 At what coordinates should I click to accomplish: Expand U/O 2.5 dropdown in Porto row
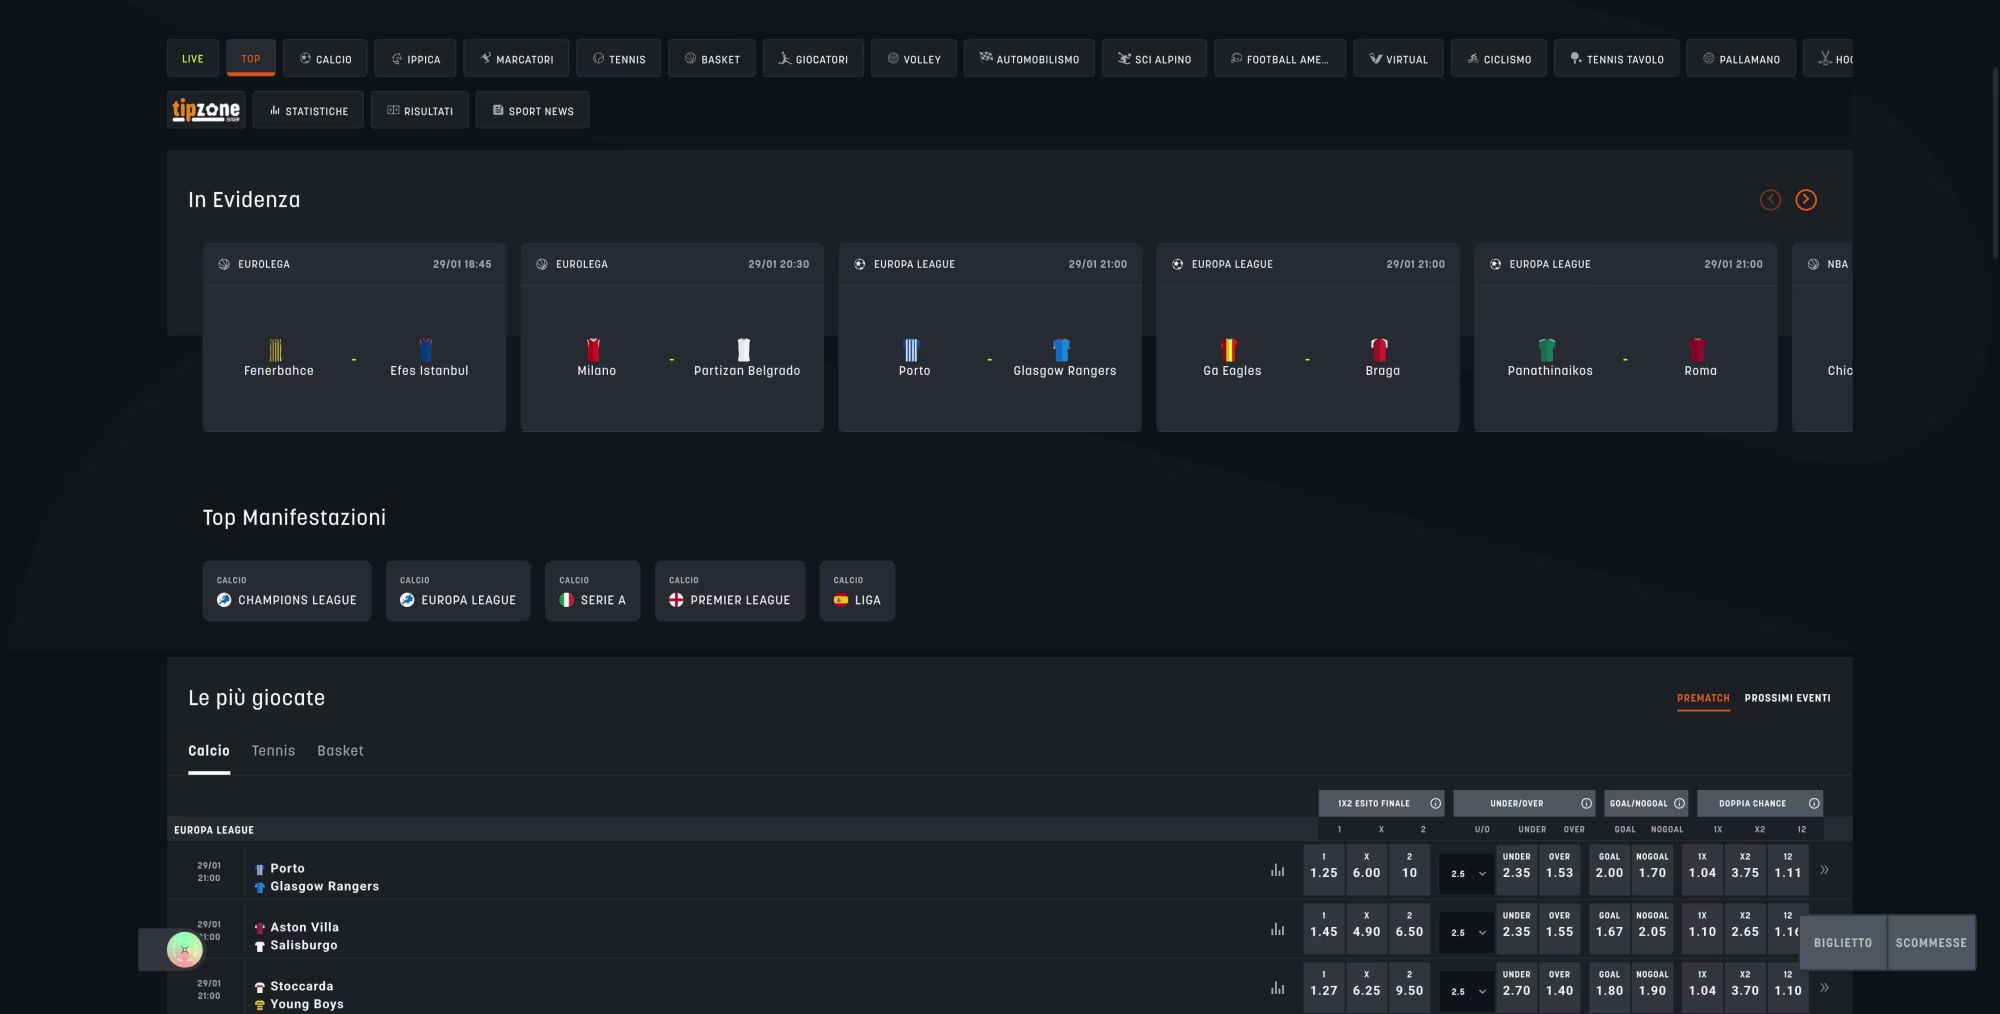click(1467, 873)
